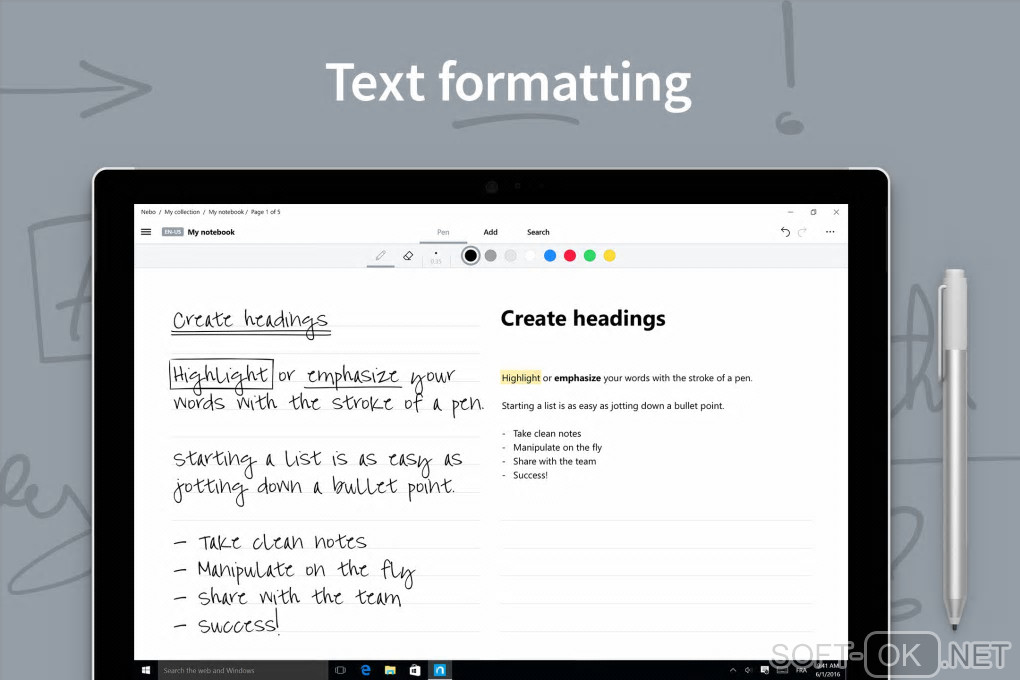Open the volume control in system tray
The image size is (1020, 680).
click(x=748, y=670)
